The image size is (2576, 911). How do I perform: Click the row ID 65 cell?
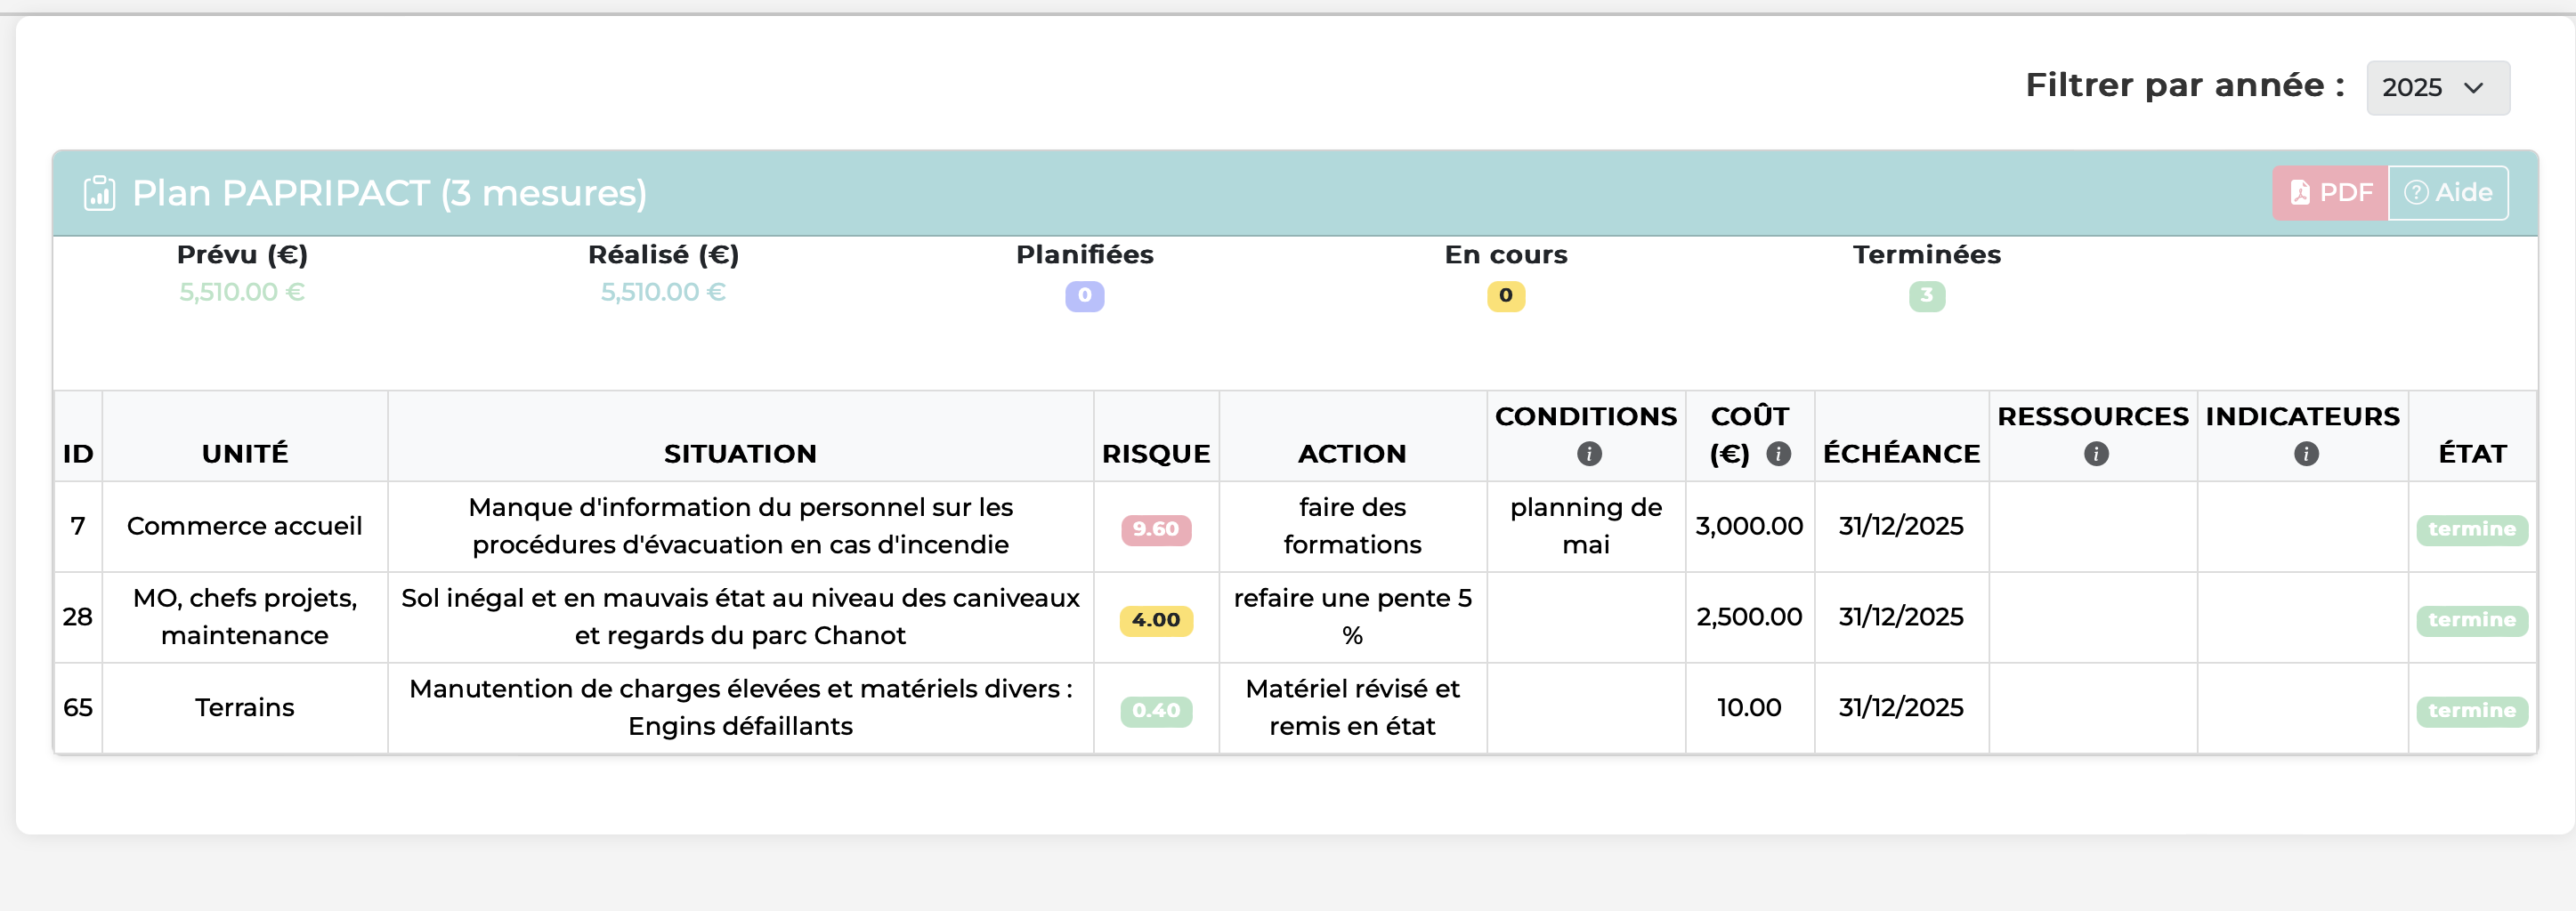coord(78,708)
